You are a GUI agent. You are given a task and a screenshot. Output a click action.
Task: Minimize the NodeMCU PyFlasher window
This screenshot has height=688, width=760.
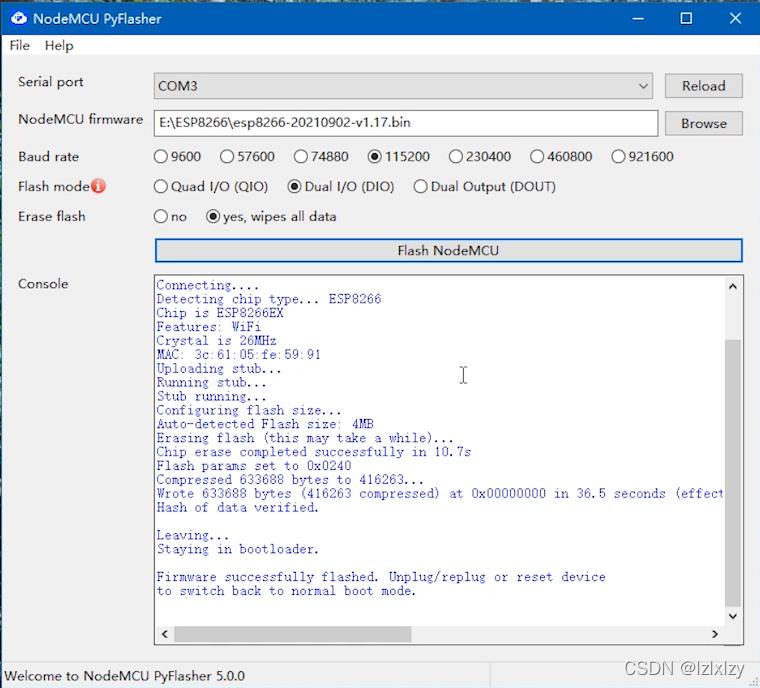[638, 18]
